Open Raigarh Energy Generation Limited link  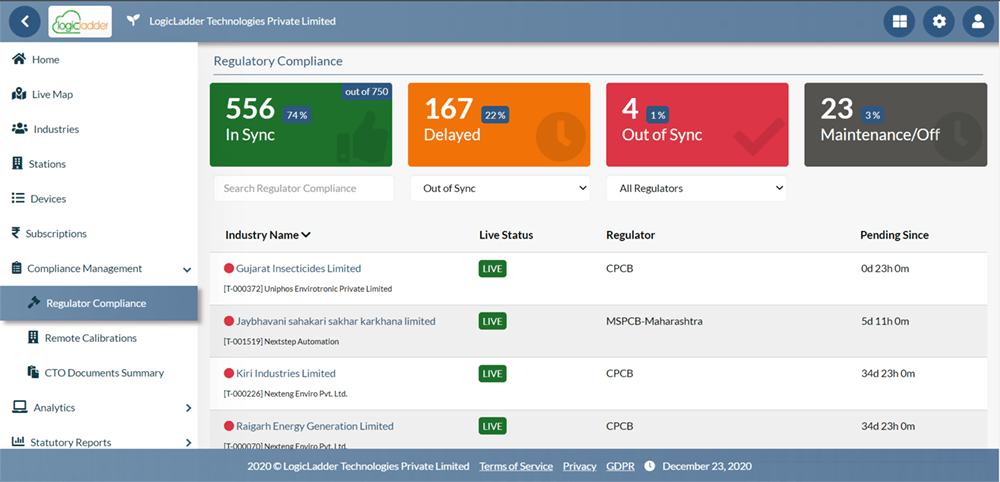[x=315, y=426]
